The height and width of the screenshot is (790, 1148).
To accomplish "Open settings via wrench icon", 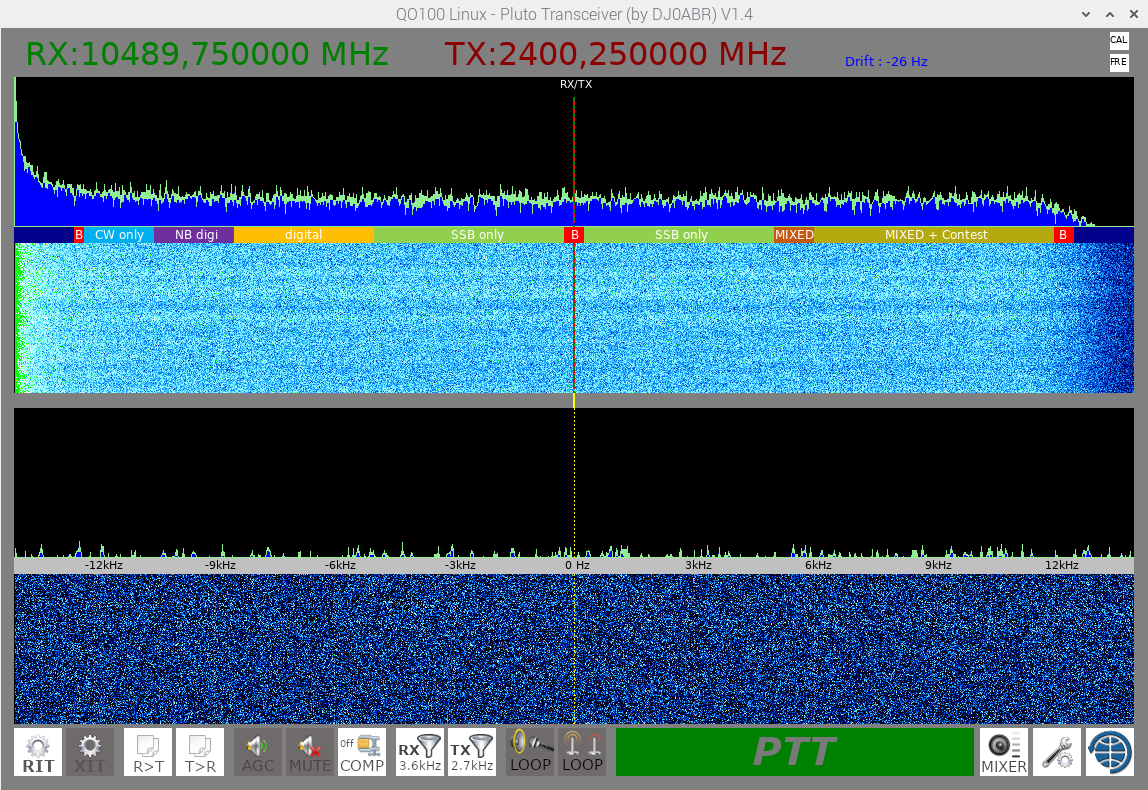I will click(1056, 752).
